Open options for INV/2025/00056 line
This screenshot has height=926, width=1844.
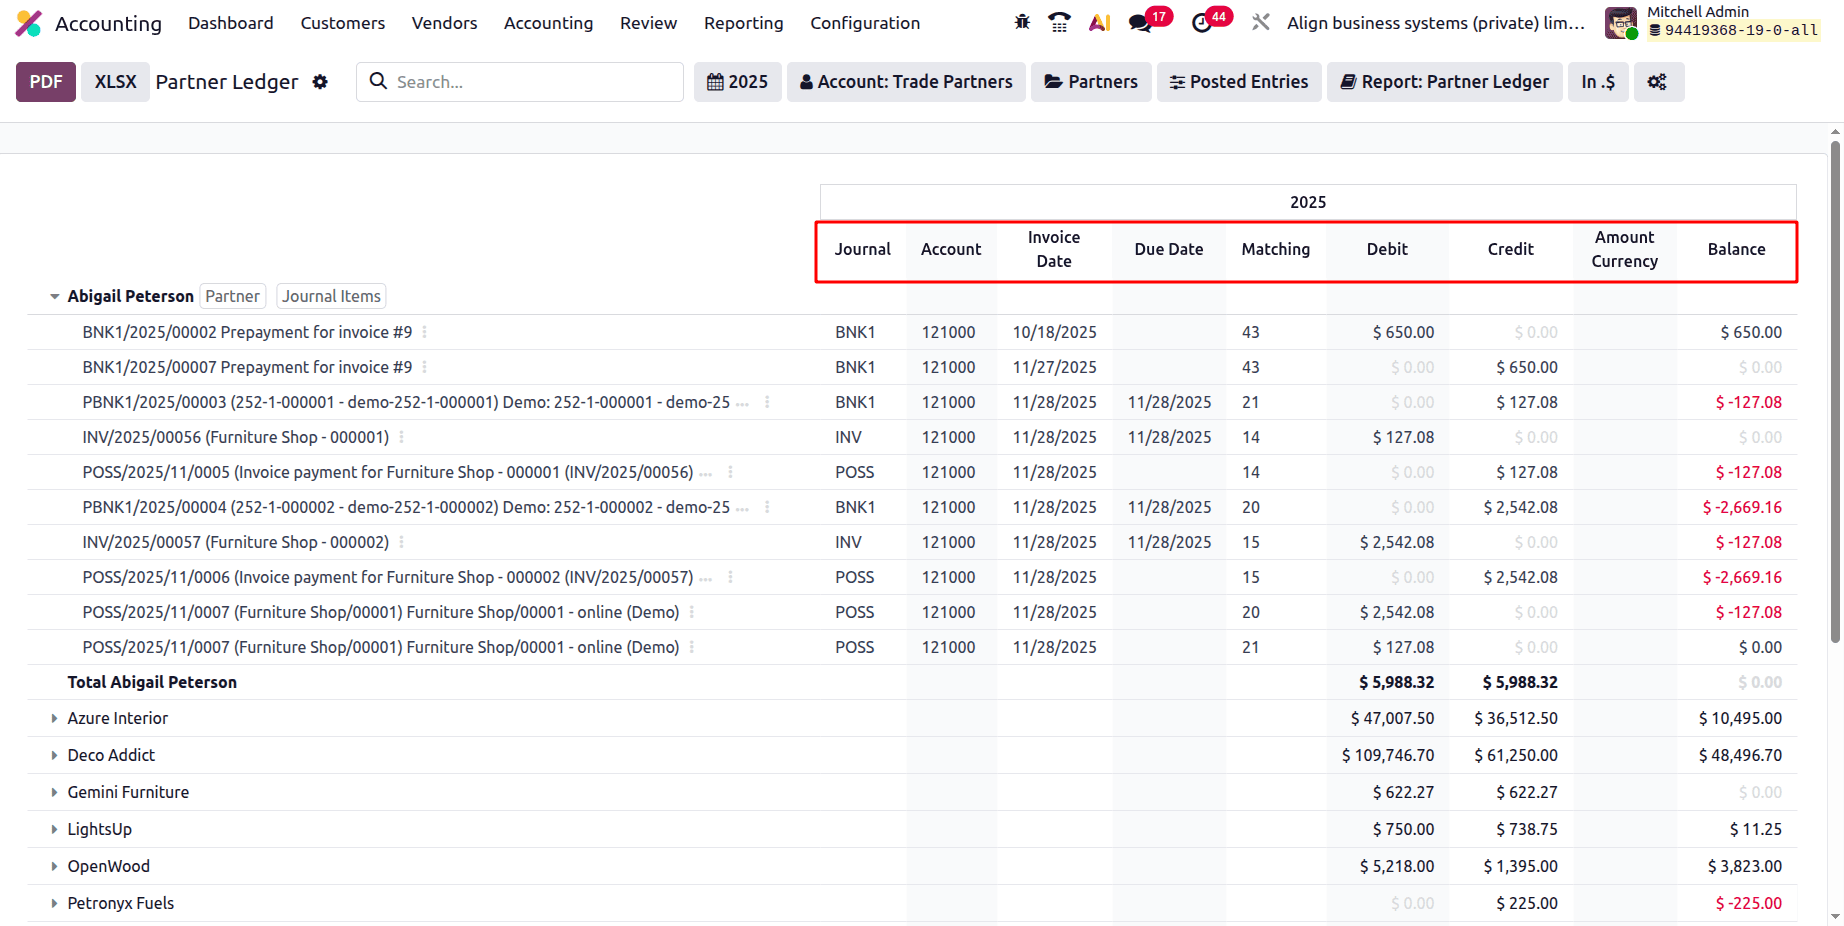click(x=401, y=437)
